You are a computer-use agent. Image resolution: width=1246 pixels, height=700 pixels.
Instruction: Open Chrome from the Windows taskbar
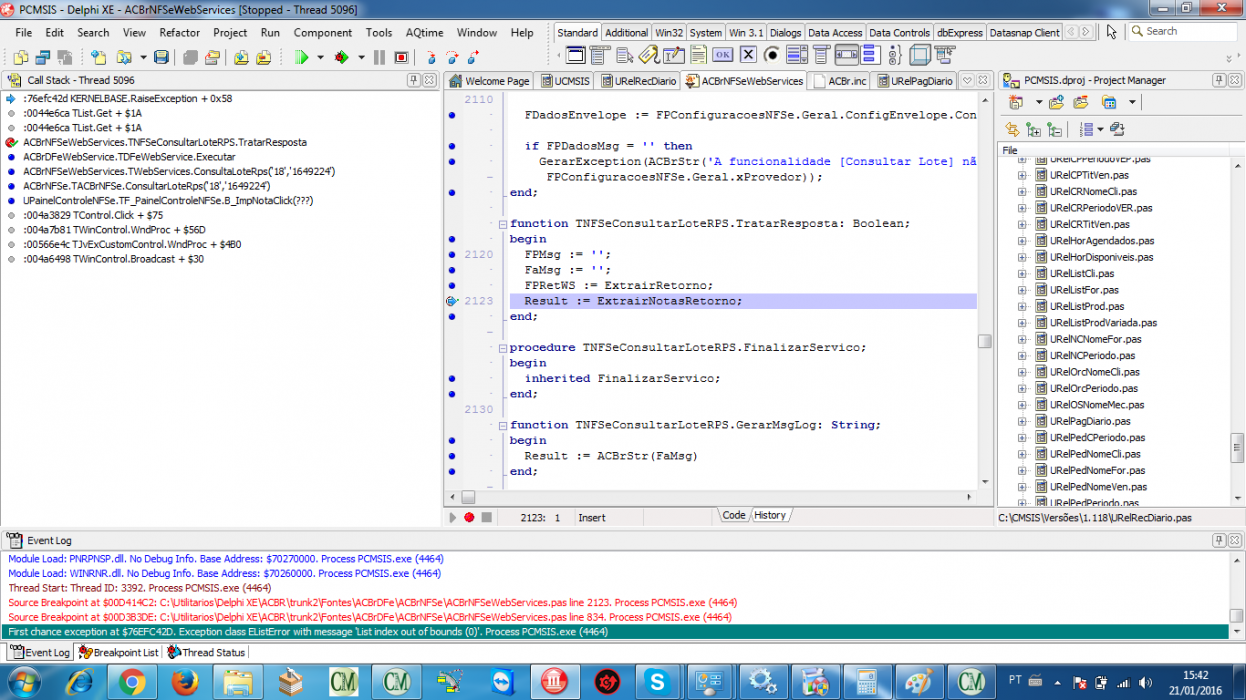click(130, 682)
